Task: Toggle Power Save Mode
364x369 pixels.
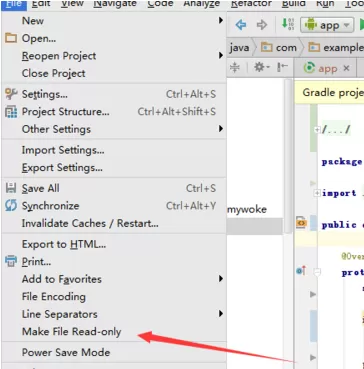Action: (114, 352)
